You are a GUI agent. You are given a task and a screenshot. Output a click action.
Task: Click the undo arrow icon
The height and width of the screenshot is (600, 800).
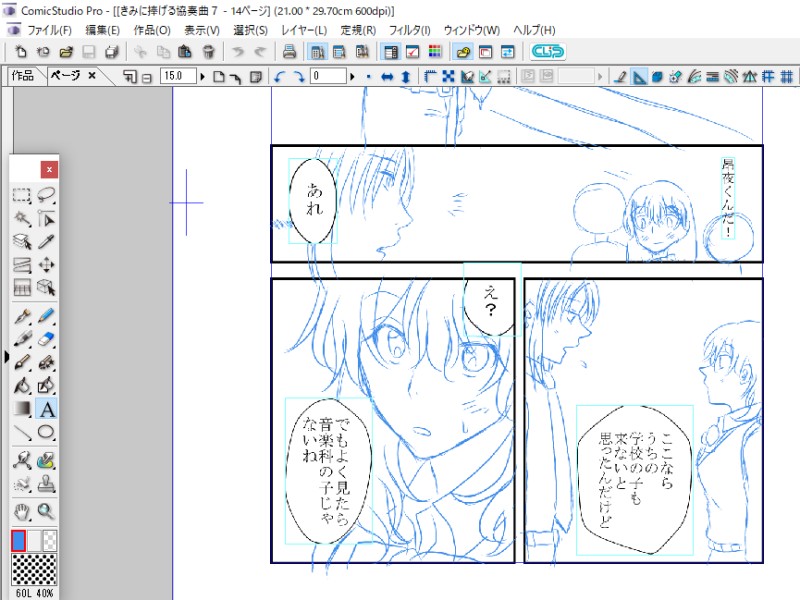(x=237, y=52)
